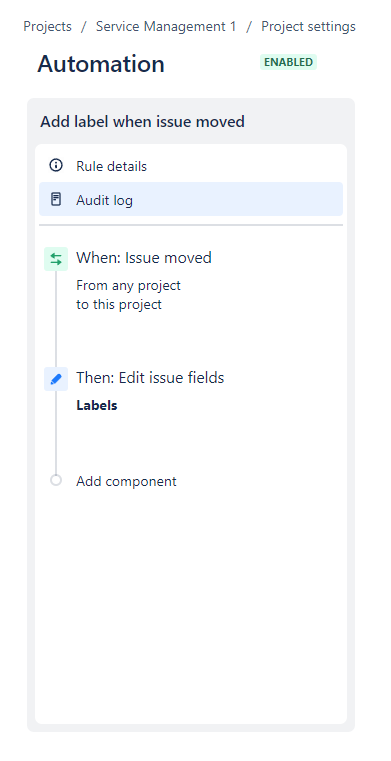
Task: Select the 'When: Issue moved' trigger
Action: (x=144, y=258)
